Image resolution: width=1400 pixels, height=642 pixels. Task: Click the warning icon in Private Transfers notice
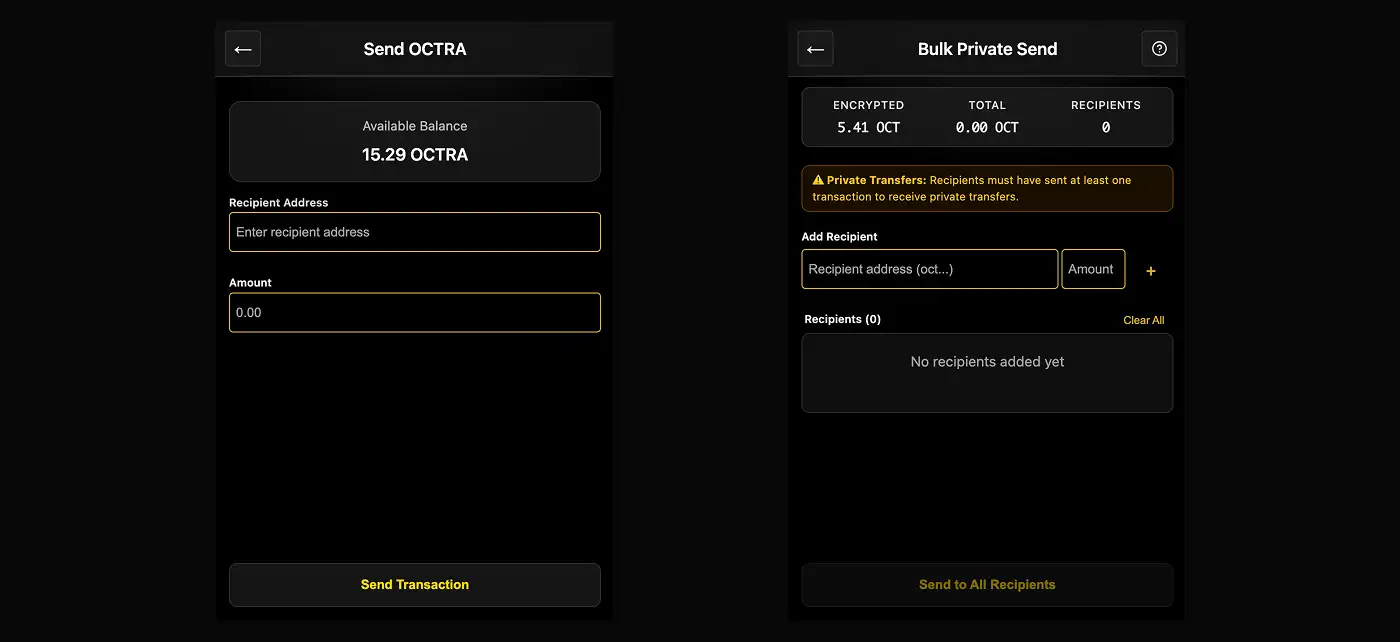(818, 181)
